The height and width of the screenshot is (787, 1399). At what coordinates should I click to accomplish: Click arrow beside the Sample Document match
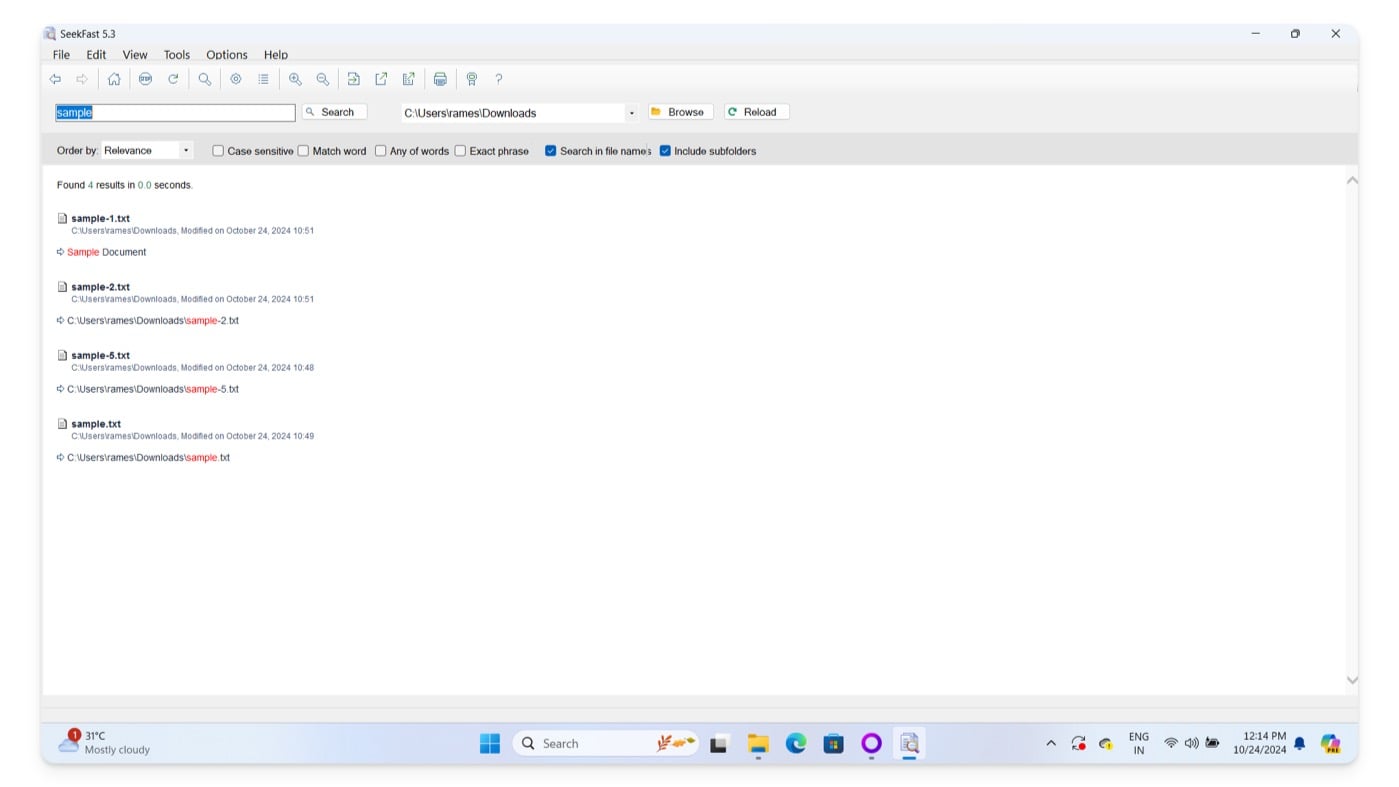tap(61, 252)
